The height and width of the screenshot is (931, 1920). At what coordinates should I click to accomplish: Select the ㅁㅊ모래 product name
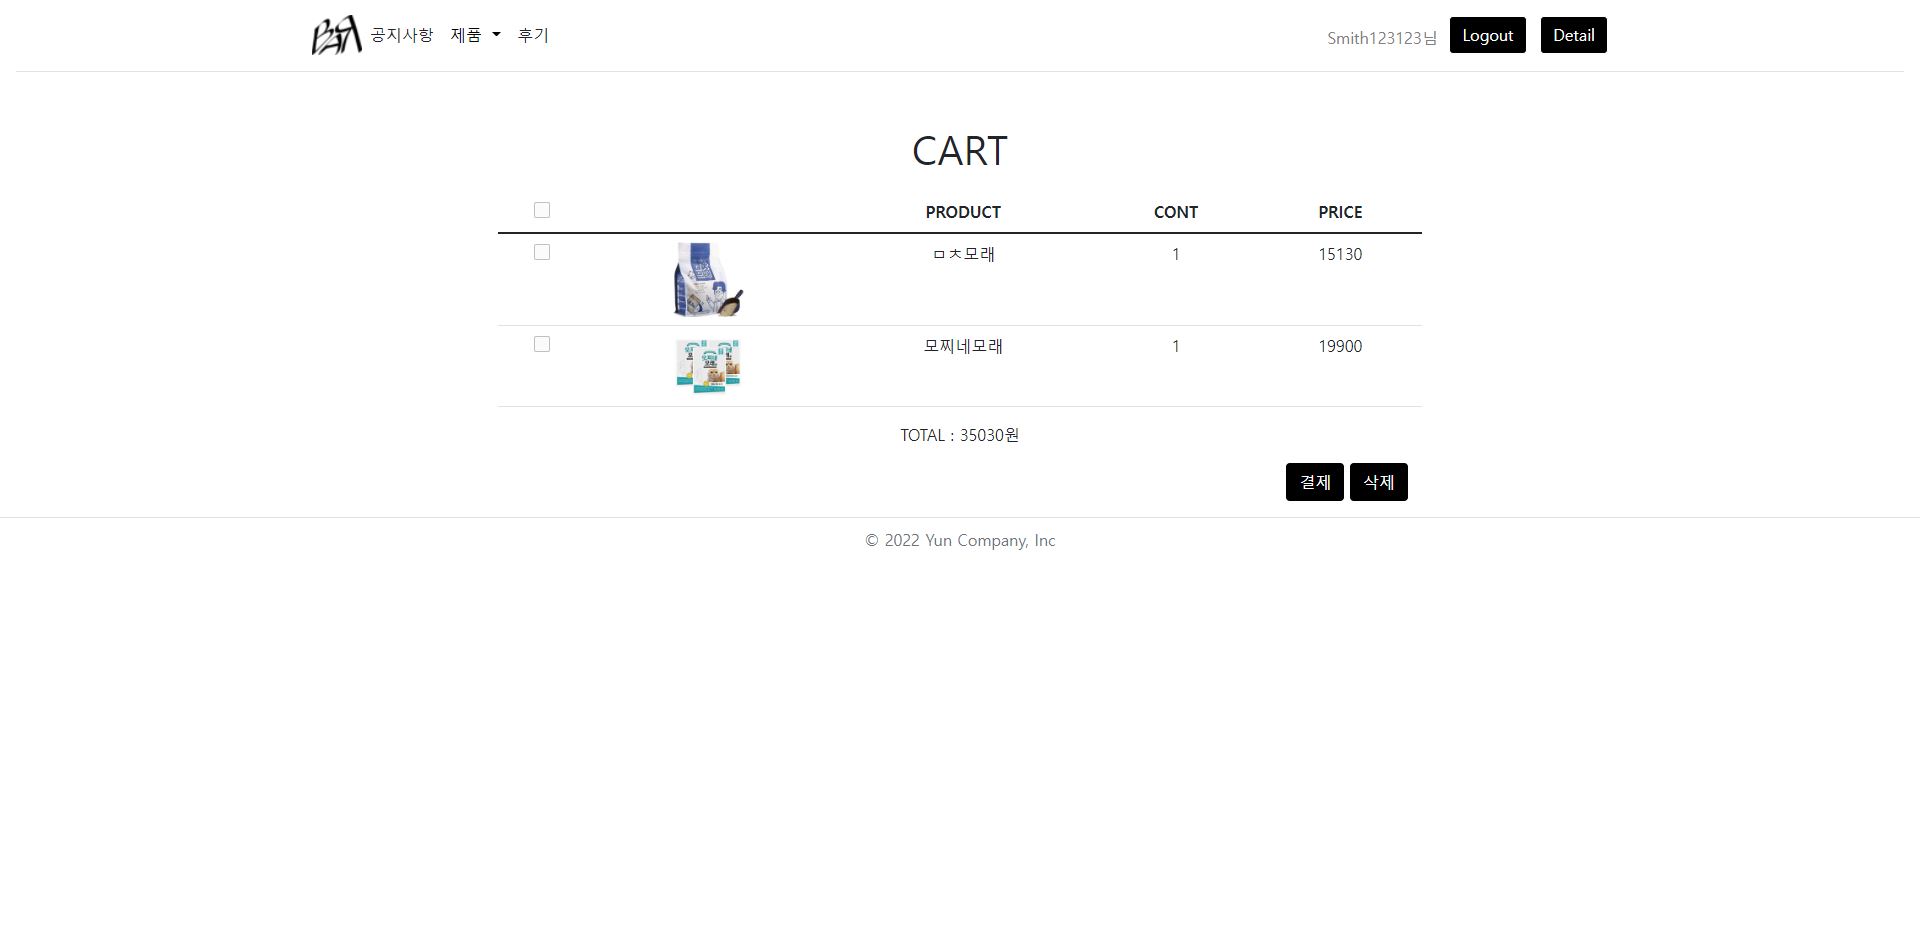[962, 254]
